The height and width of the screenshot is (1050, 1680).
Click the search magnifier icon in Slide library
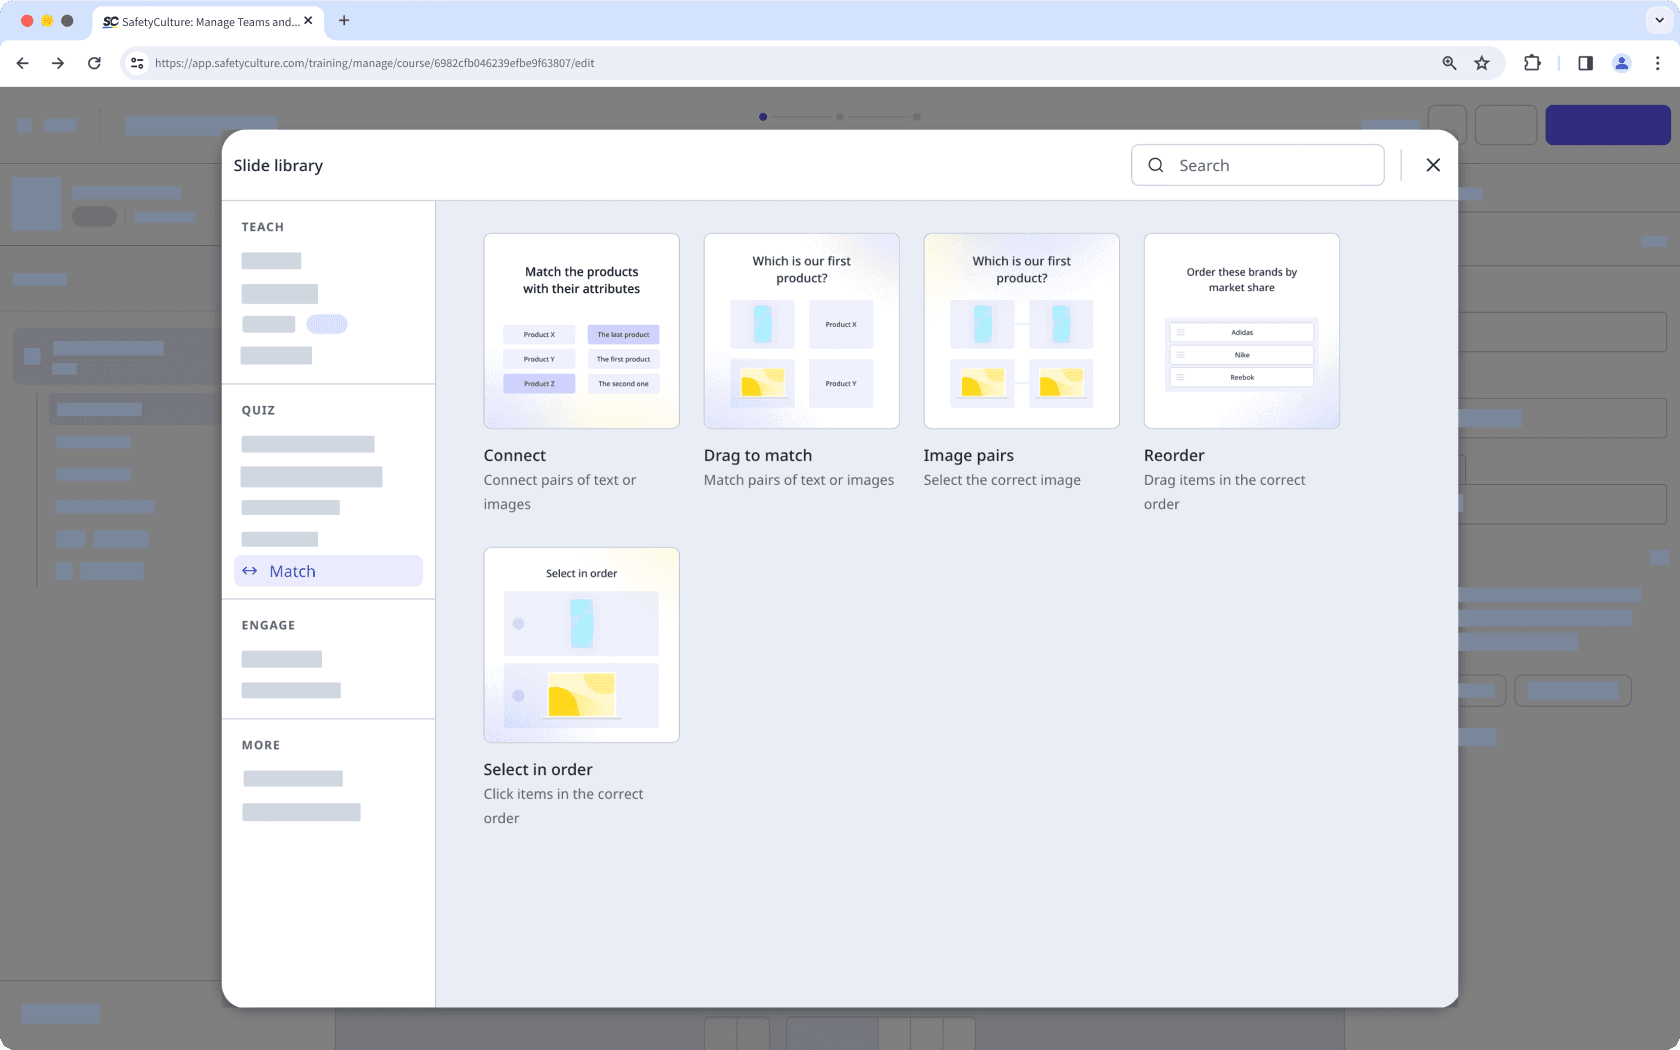(1155, 165)
